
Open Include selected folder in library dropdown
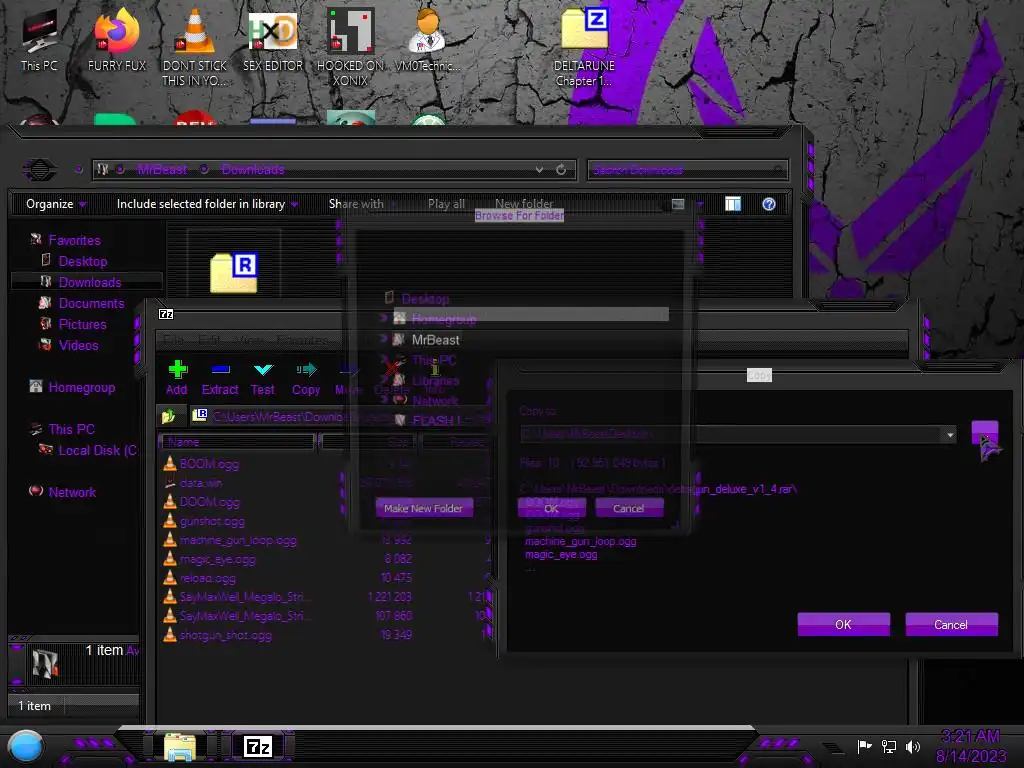[x=207, y=204]
